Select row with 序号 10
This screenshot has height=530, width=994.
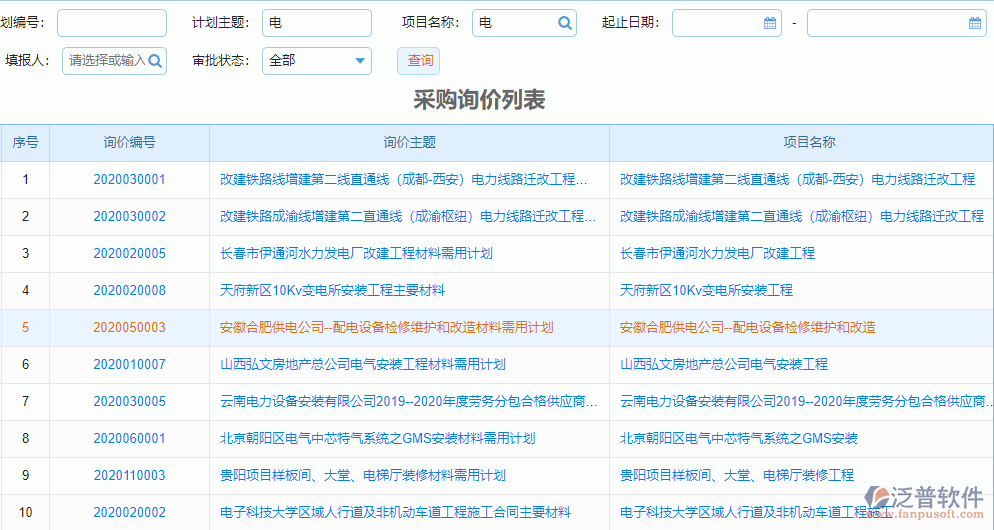(x=497, y=513)
